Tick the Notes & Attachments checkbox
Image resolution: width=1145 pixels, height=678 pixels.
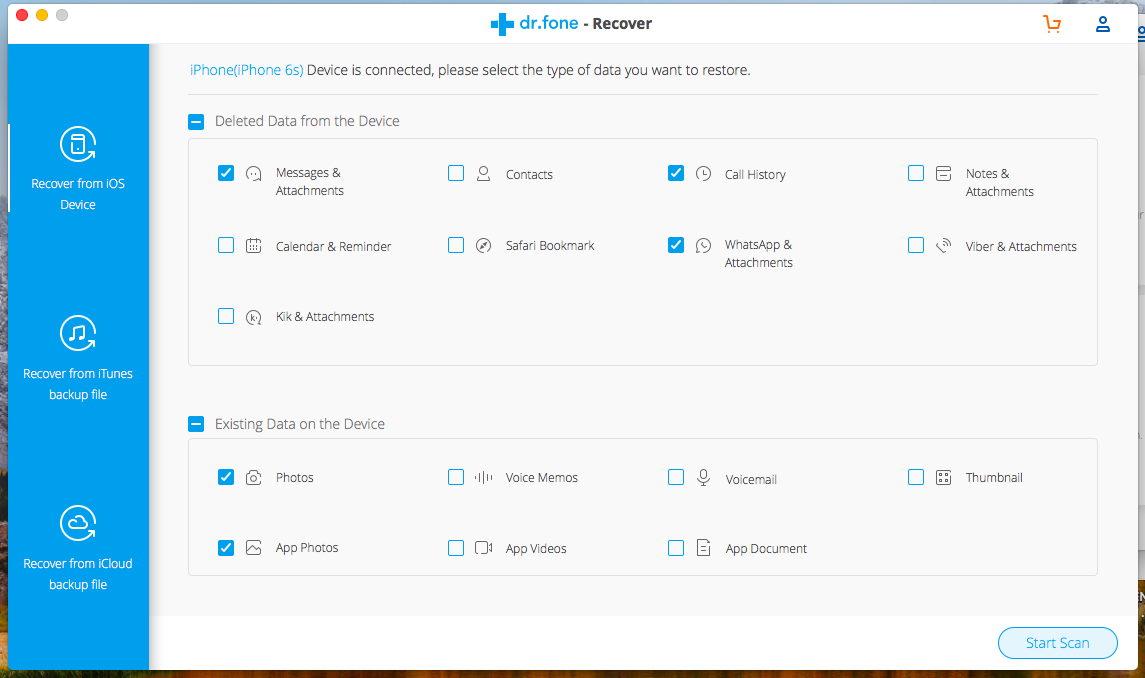(916, 173)
